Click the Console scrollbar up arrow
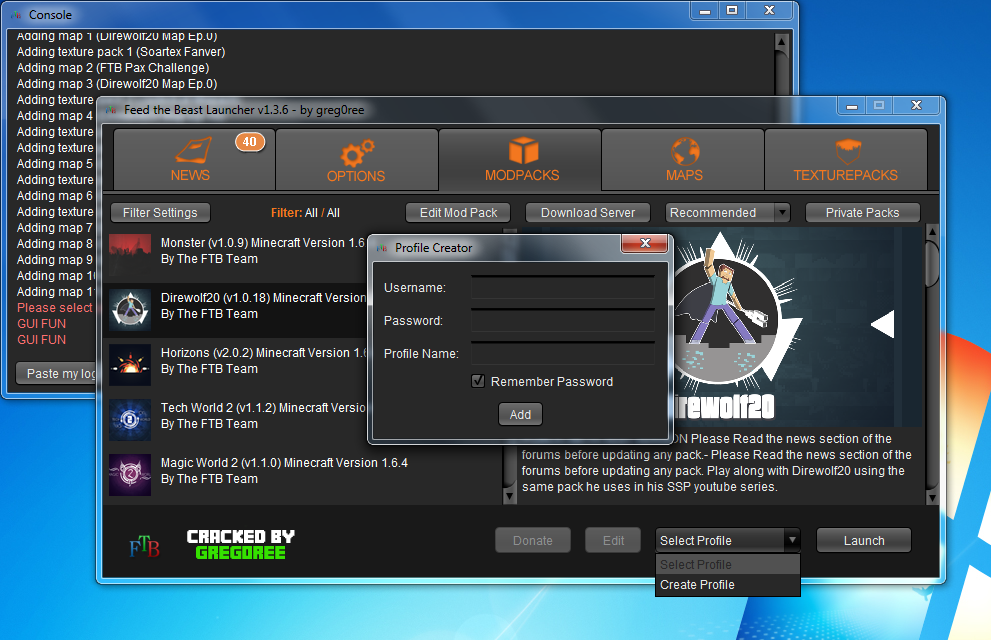 [x=782, y=42]
